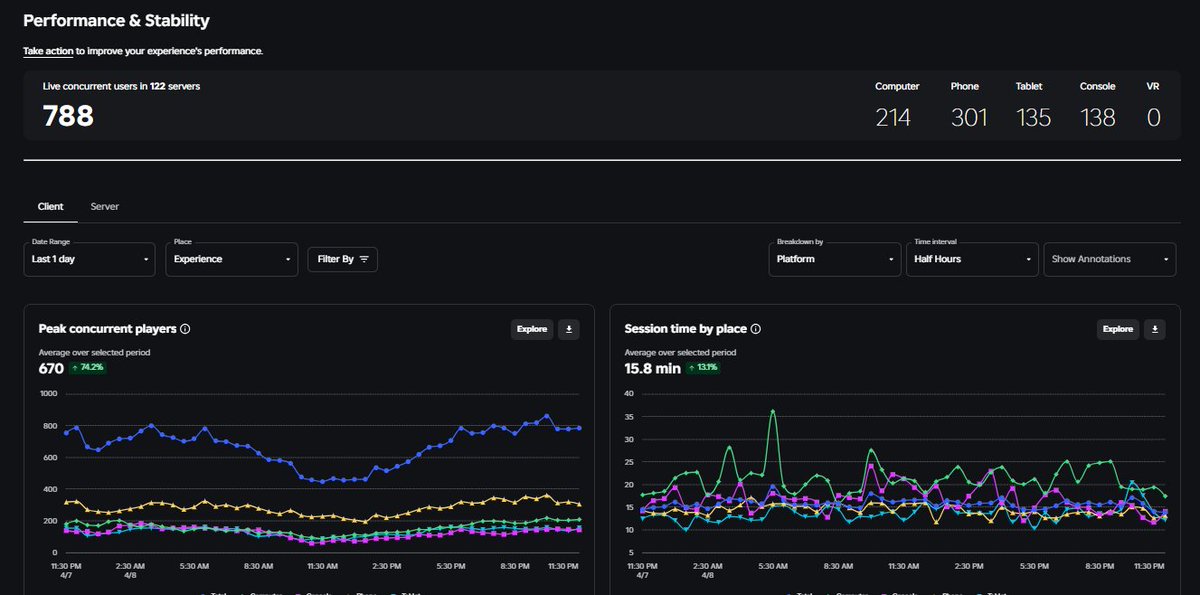Screen dimensions: 1200x595
Task: Expand the Show Annotations dropdown
Action: coord(1109,258)
